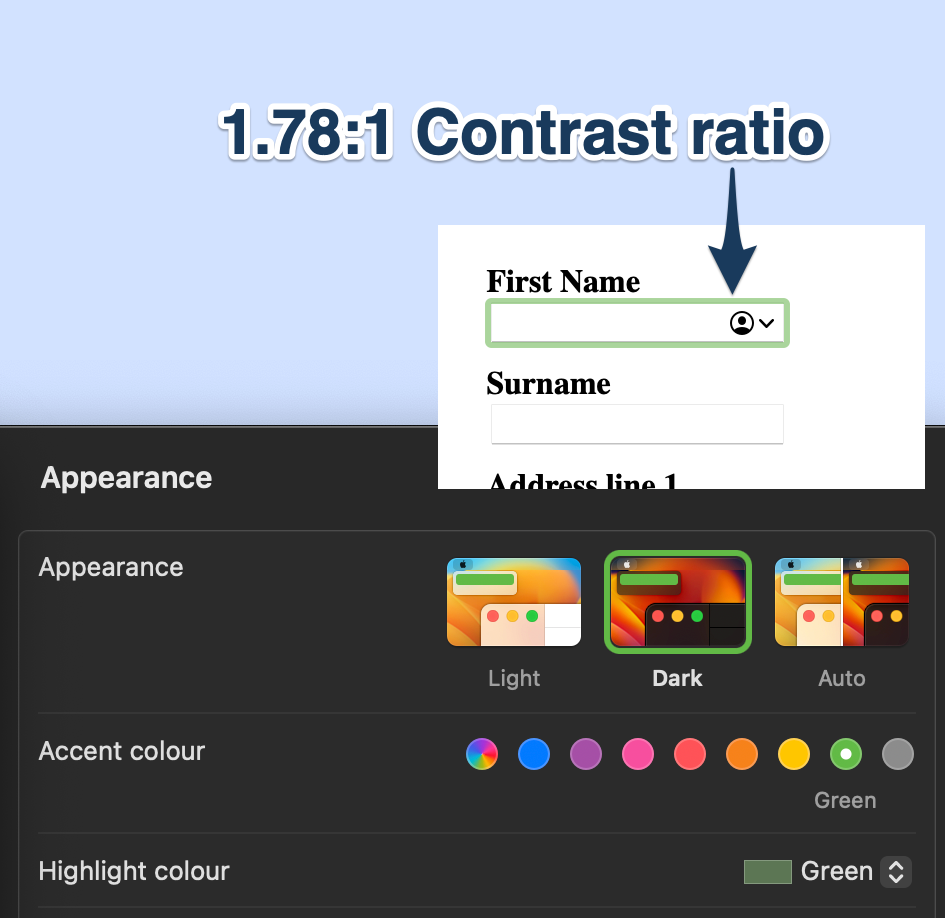Expand the autofill chevron in First Name
The height and width of the screenshot is (918, 945).
pos(767,323)
